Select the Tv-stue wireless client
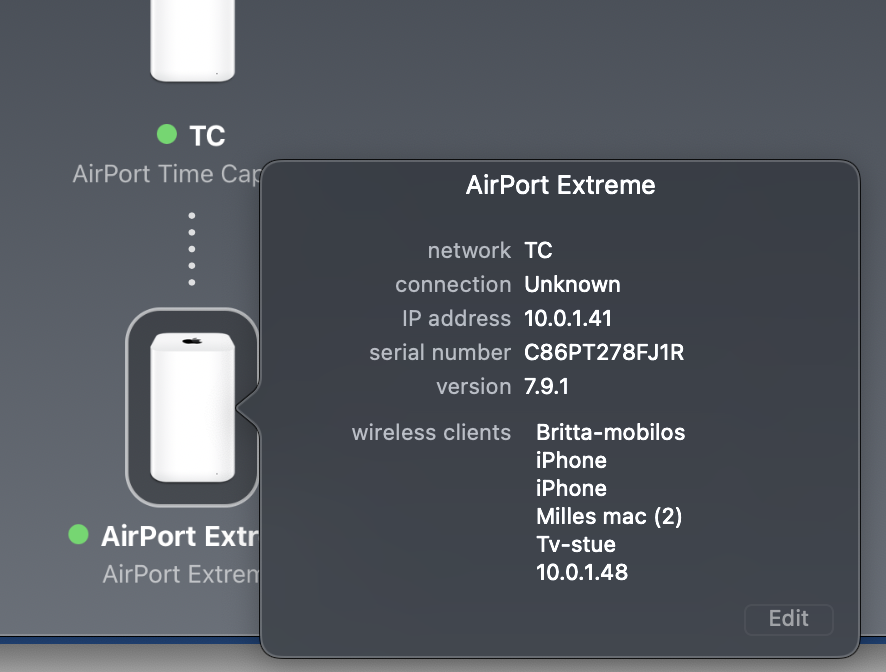The height and width of the screenshot is (672, 886). [x=576, y=544]
